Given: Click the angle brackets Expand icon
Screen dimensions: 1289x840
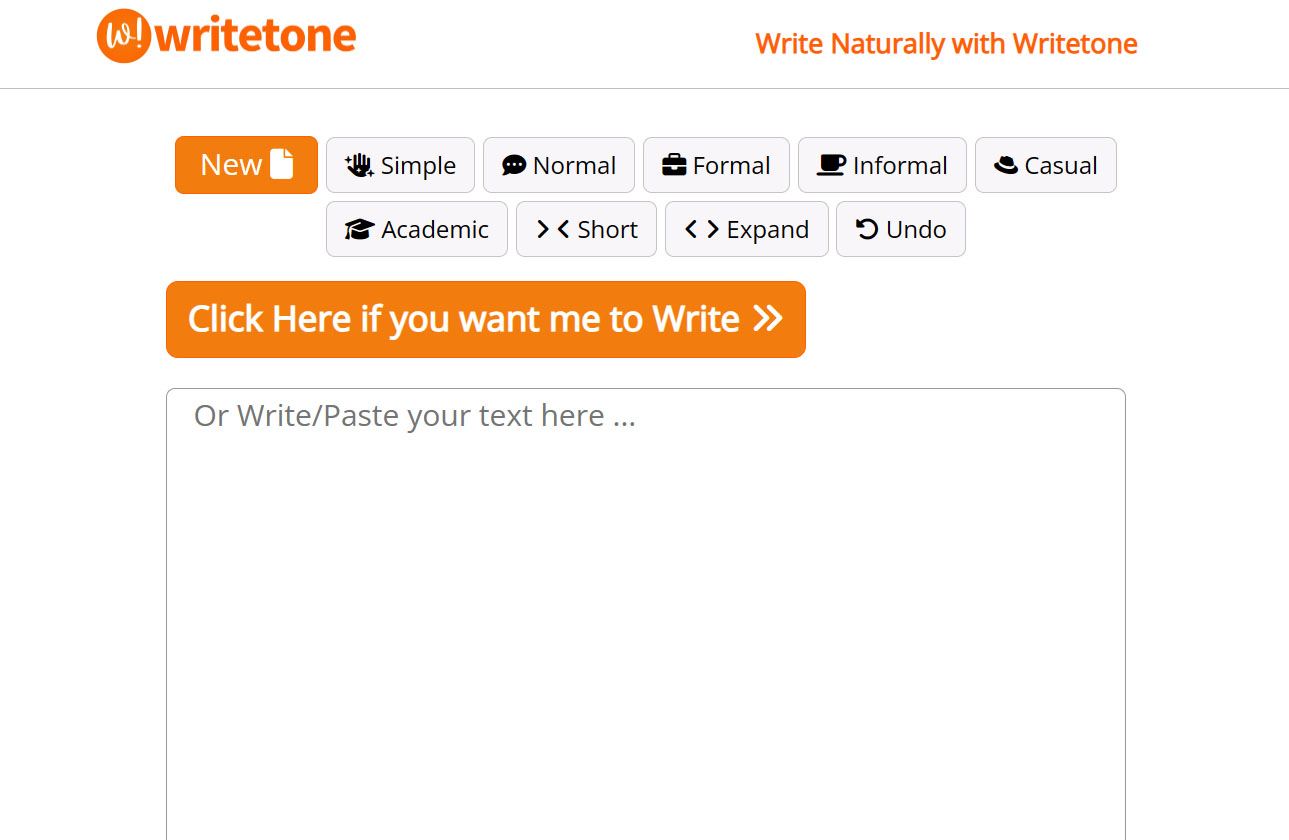Looking at the screenshot, I should [702, 230].
